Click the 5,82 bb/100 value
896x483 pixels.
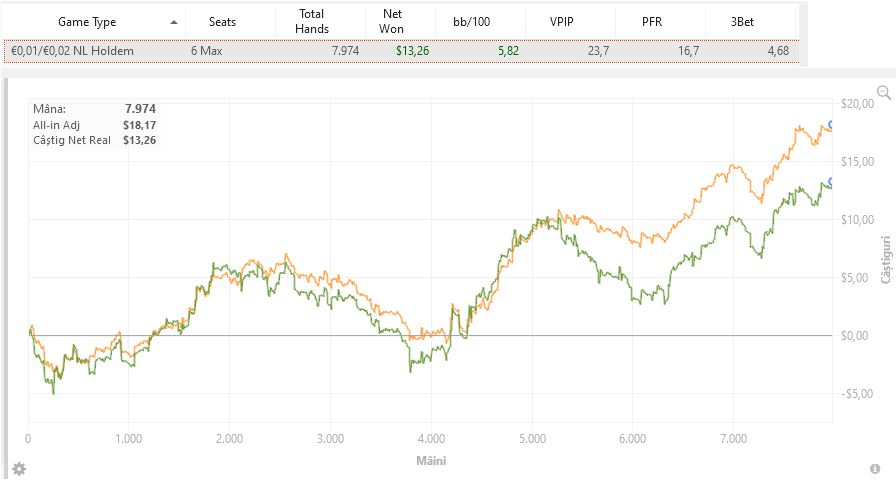click(509, 51)
